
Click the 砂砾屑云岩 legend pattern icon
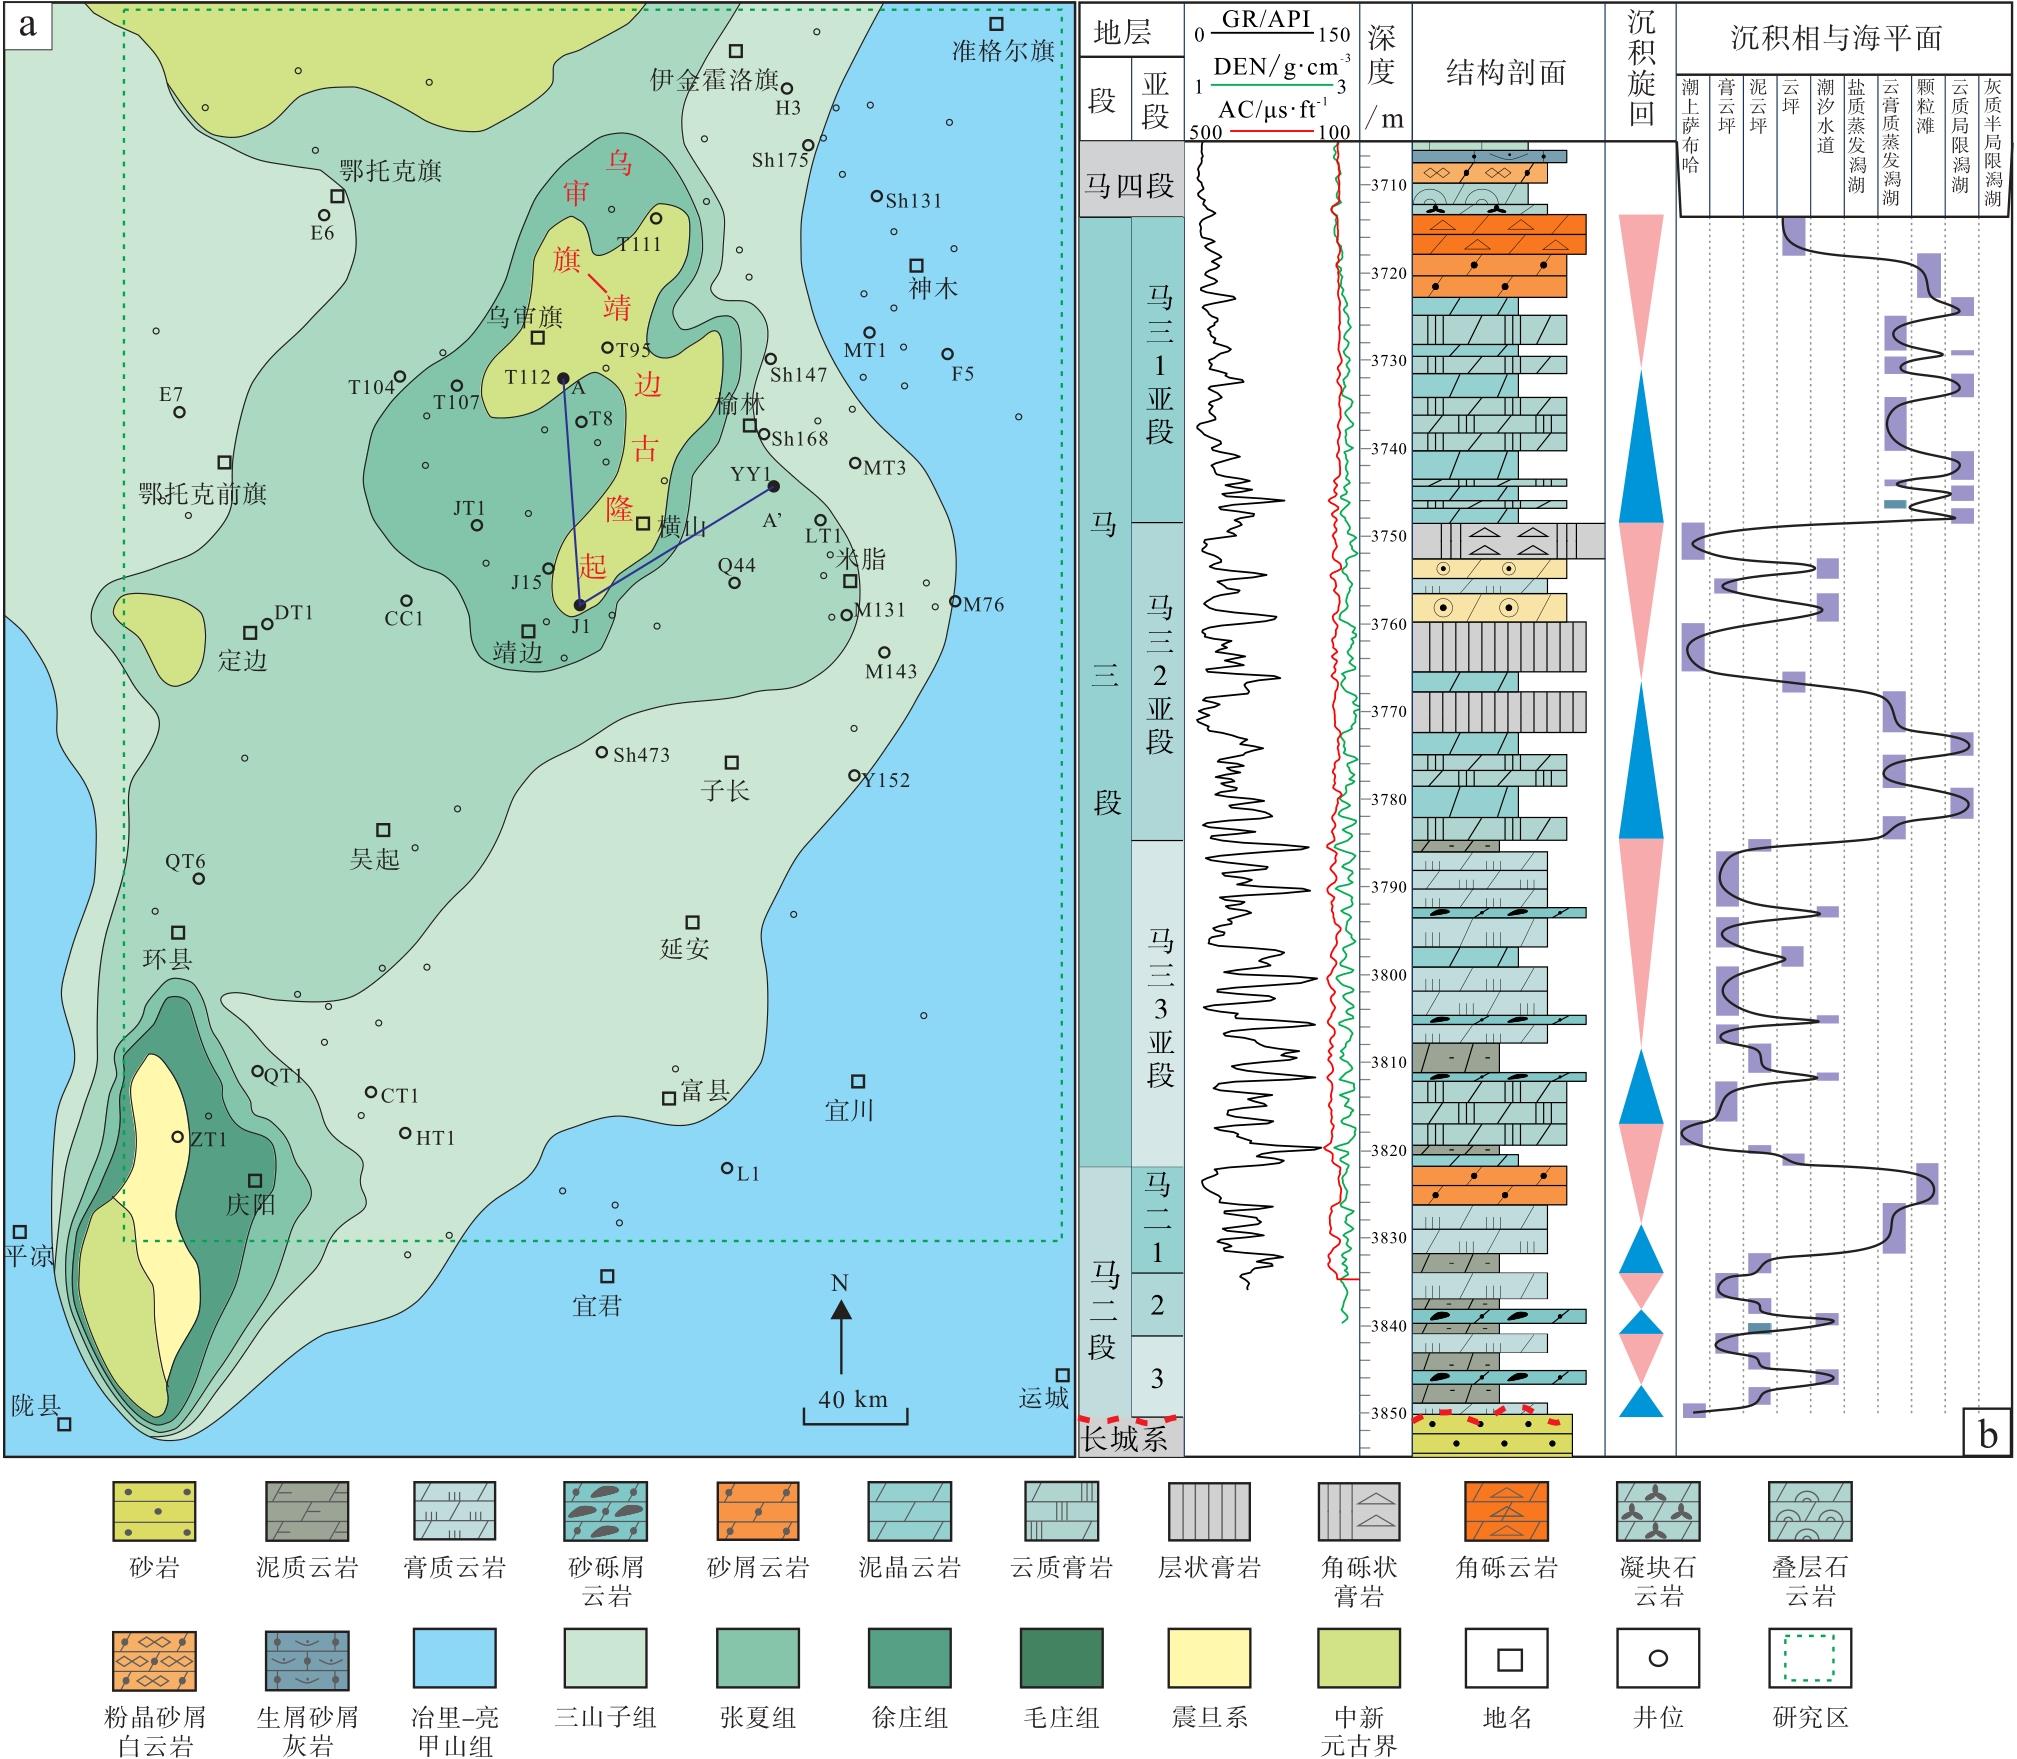pos(606,1511)
